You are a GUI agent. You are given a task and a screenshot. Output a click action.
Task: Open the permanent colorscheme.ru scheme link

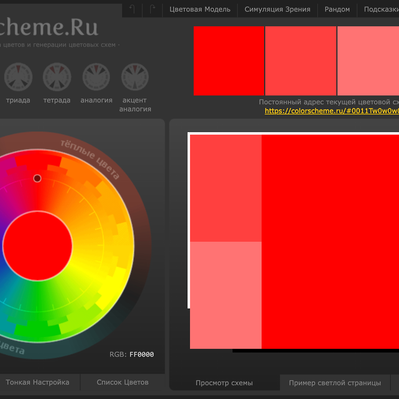pyautogui.click(x=332, y=111)
